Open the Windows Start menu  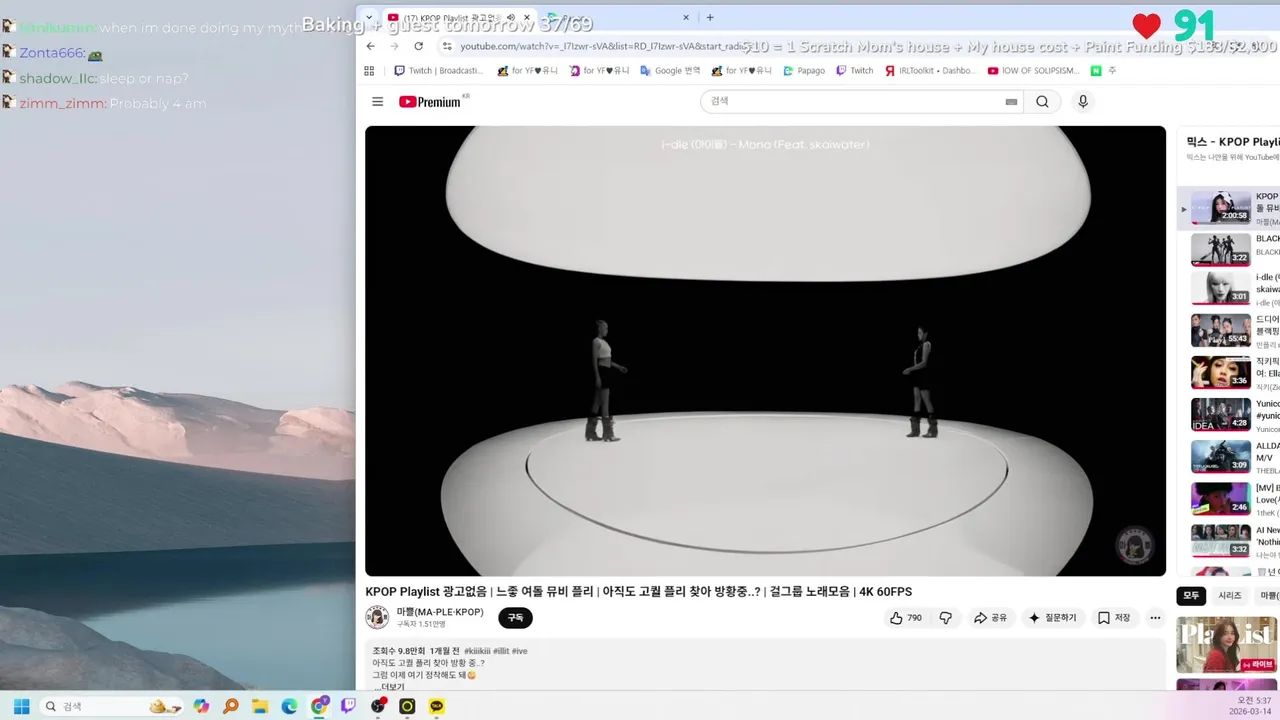click(21, 706)
